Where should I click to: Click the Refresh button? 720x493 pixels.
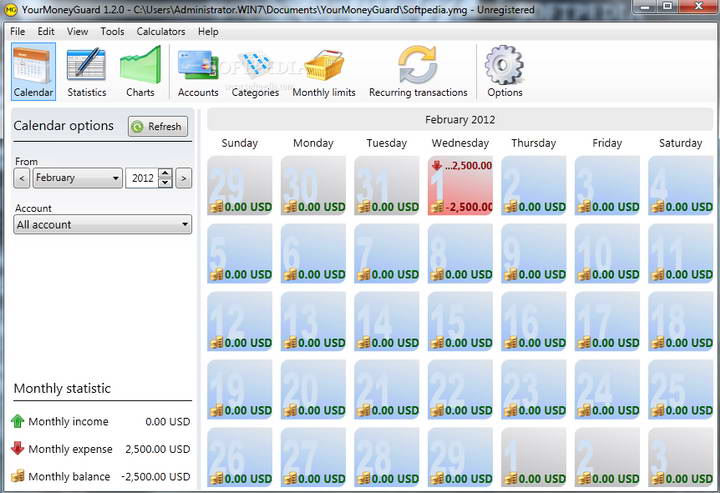point(158,126)
